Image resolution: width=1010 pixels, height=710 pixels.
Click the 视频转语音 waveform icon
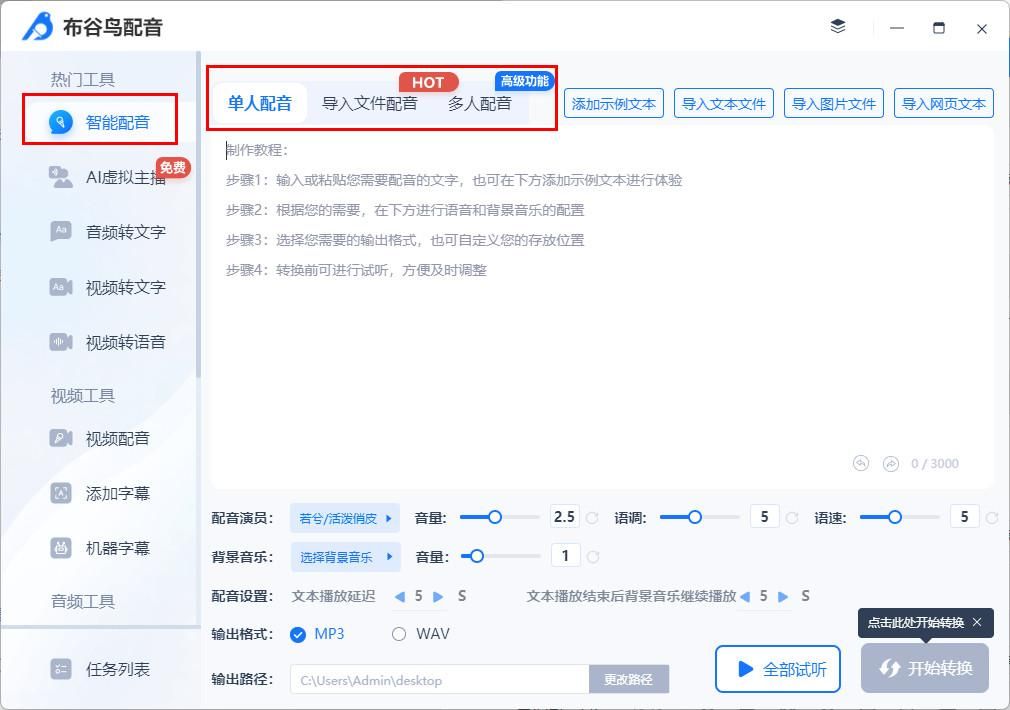pyautogui.click(x=61, y=341)
